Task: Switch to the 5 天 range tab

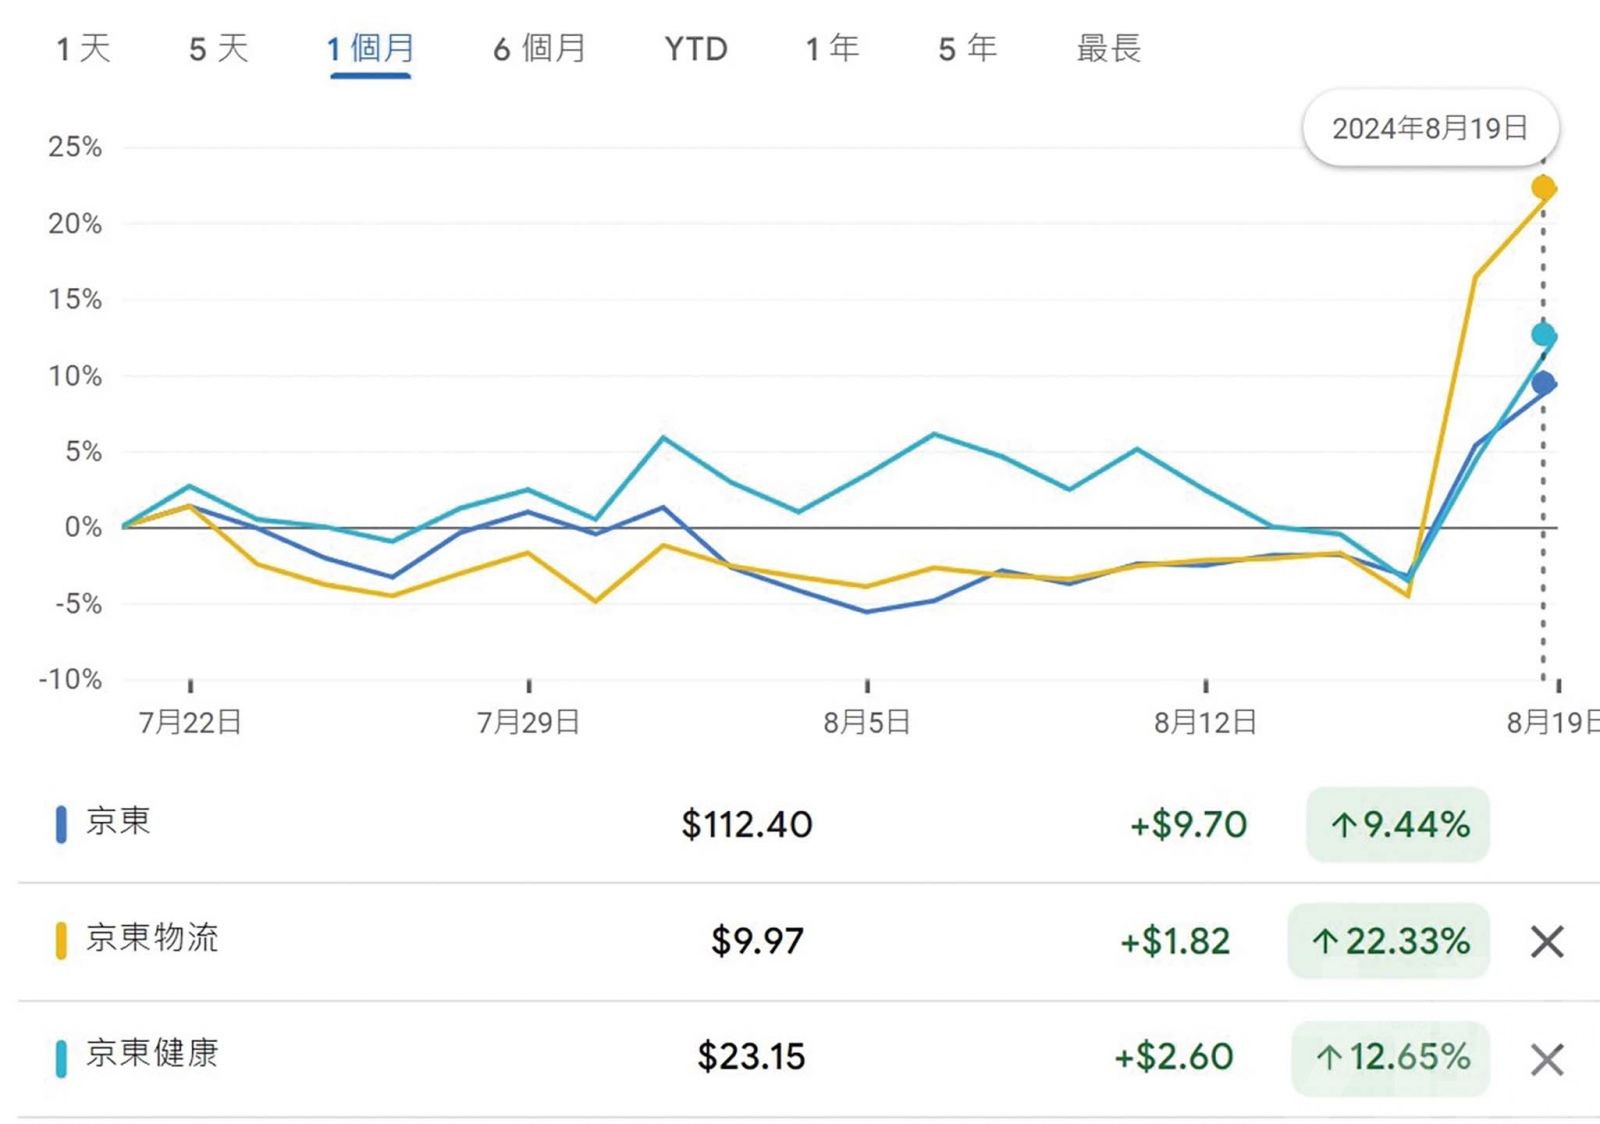Action: (x=218, y=48)
